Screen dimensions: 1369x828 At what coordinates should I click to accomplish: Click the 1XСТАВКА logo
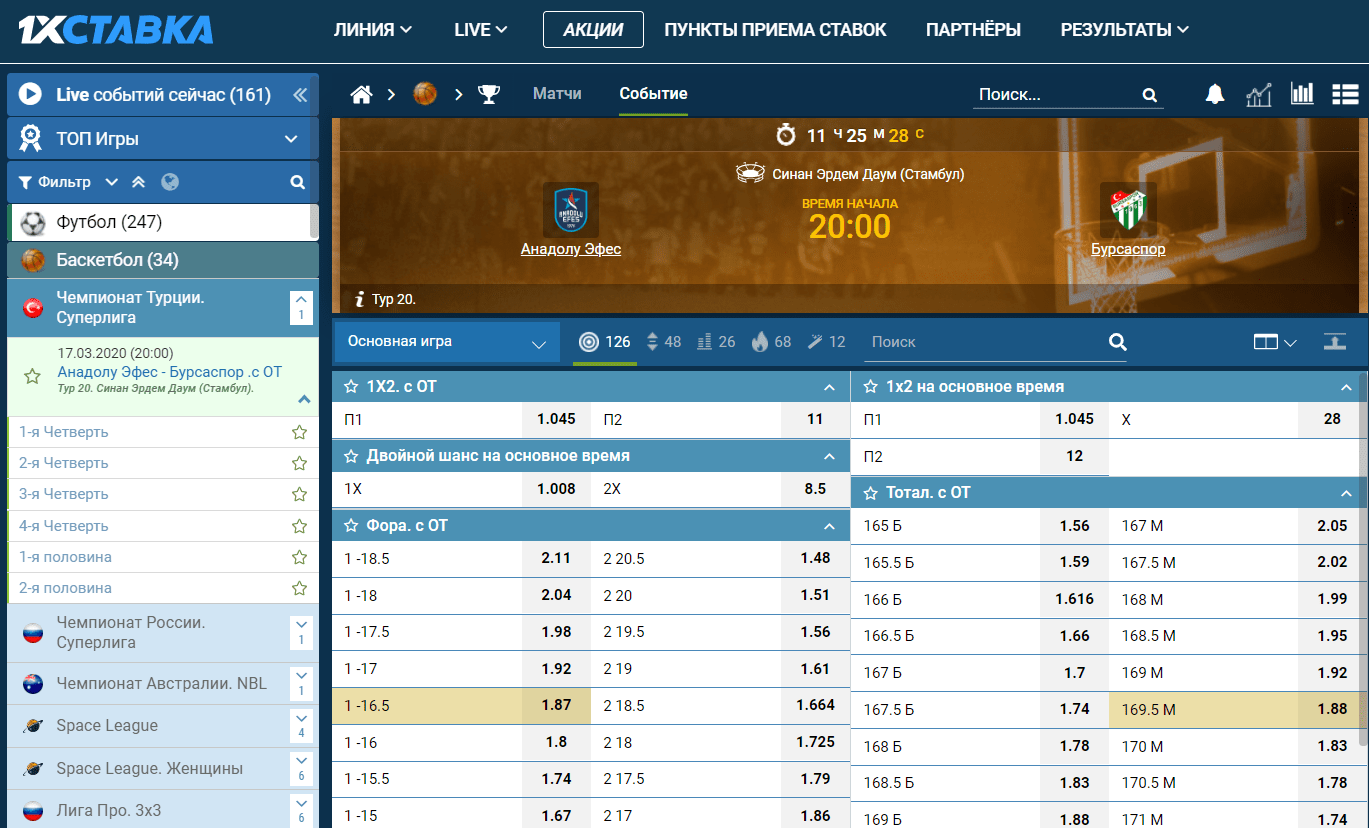(x=116, y=30)
